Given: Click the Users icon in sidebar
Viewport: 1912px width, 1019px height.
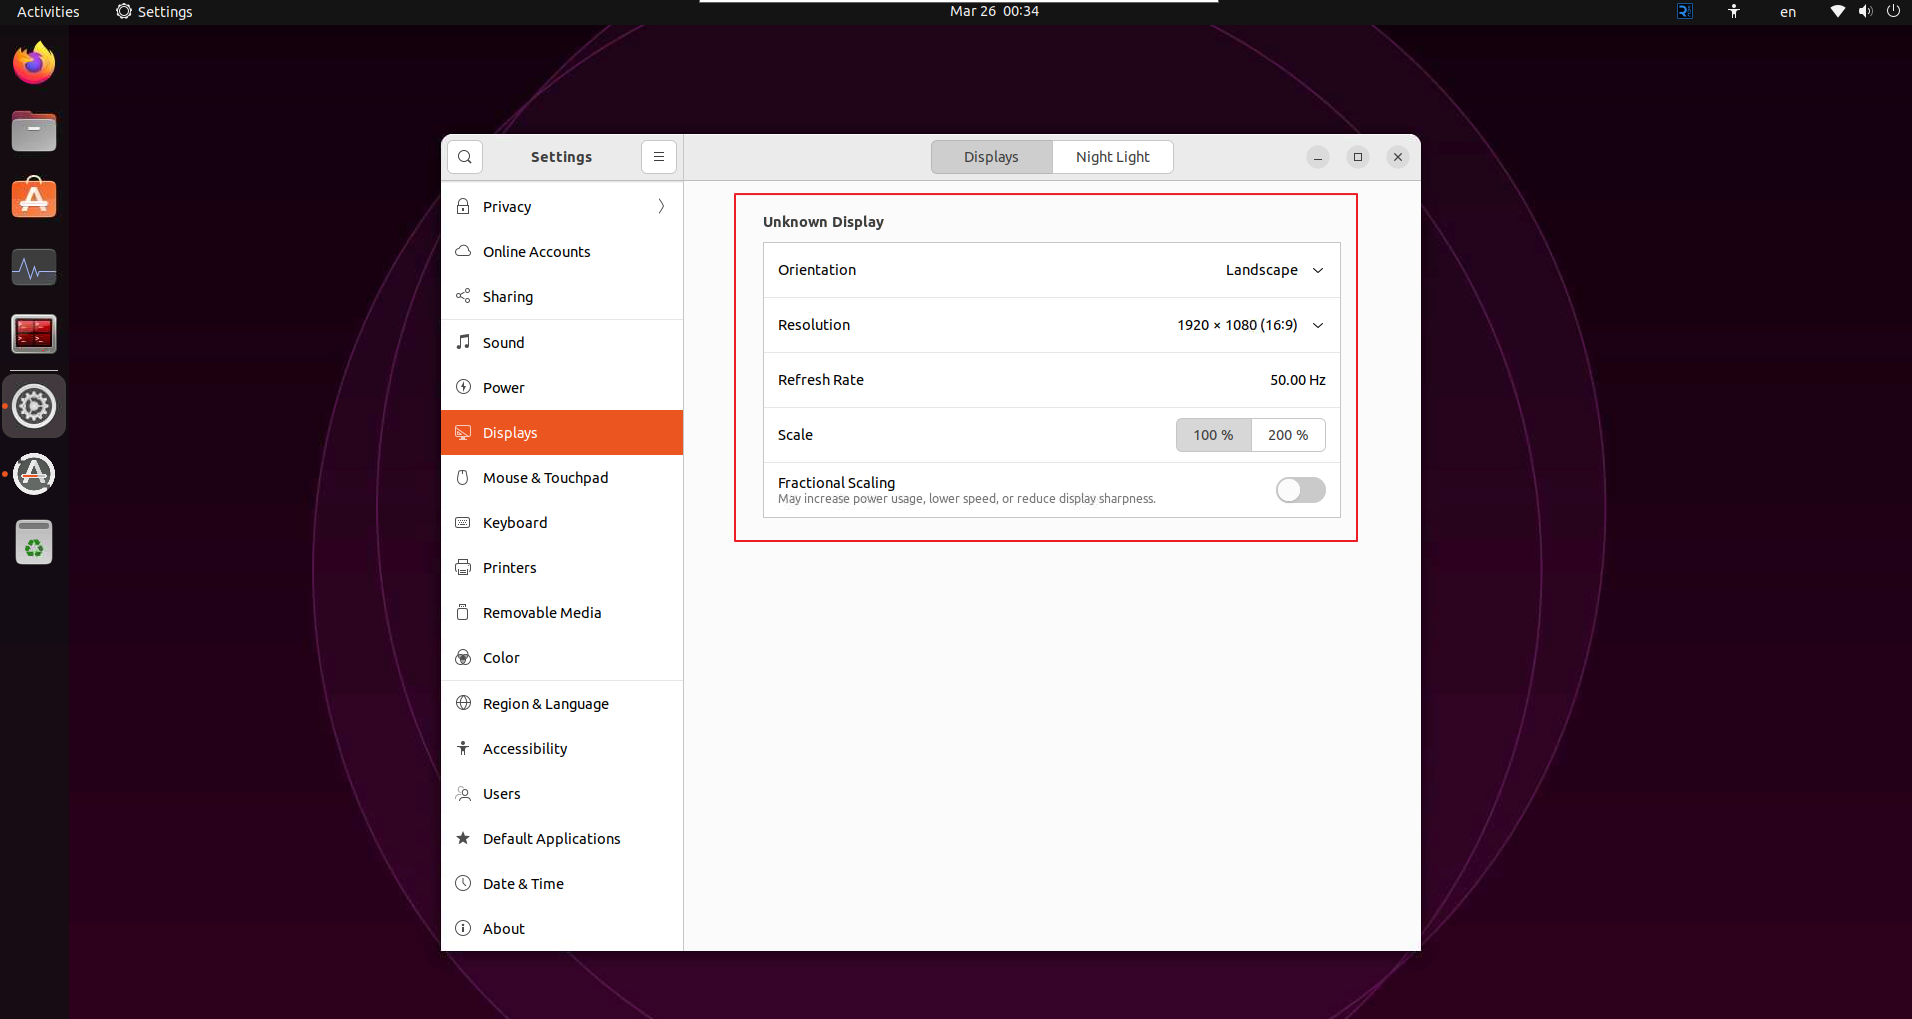Looking at the screenshot, I should pyautogui.click(x=463, y=793).
